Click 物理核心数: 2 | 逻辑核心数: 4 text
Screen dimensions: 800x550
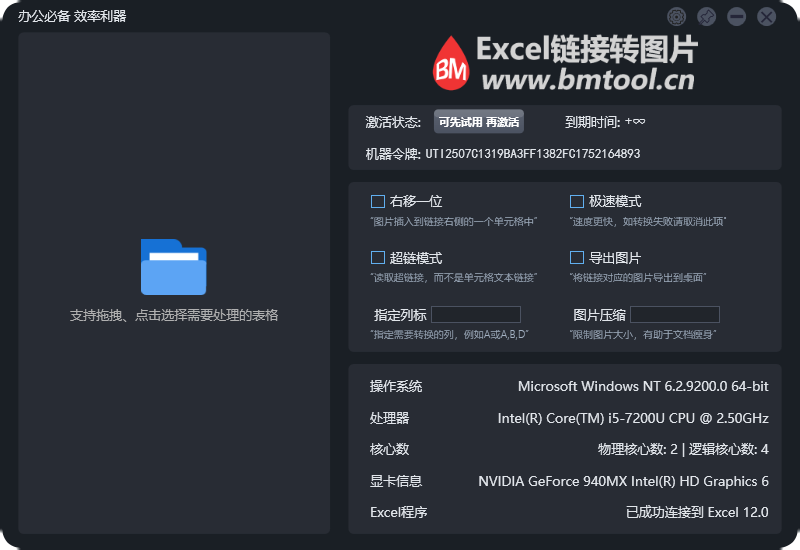tap(683, 449)
